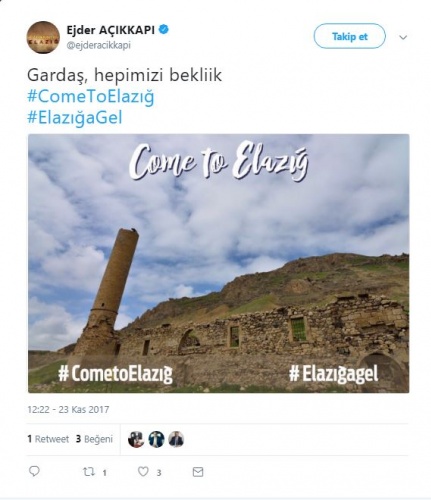Click the first liker's avatar

coord(136,439)
